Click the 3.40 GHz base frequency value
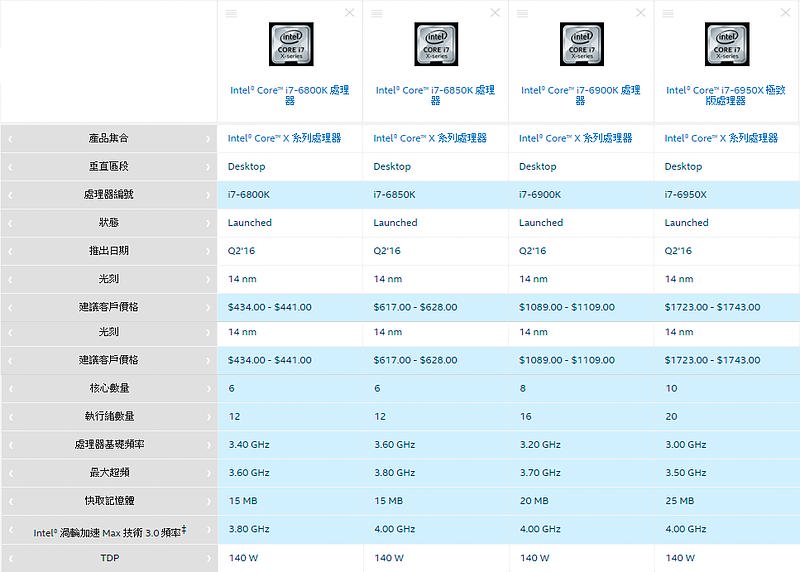The width and height of the screenshot is (800, 572). coord(249,444)
